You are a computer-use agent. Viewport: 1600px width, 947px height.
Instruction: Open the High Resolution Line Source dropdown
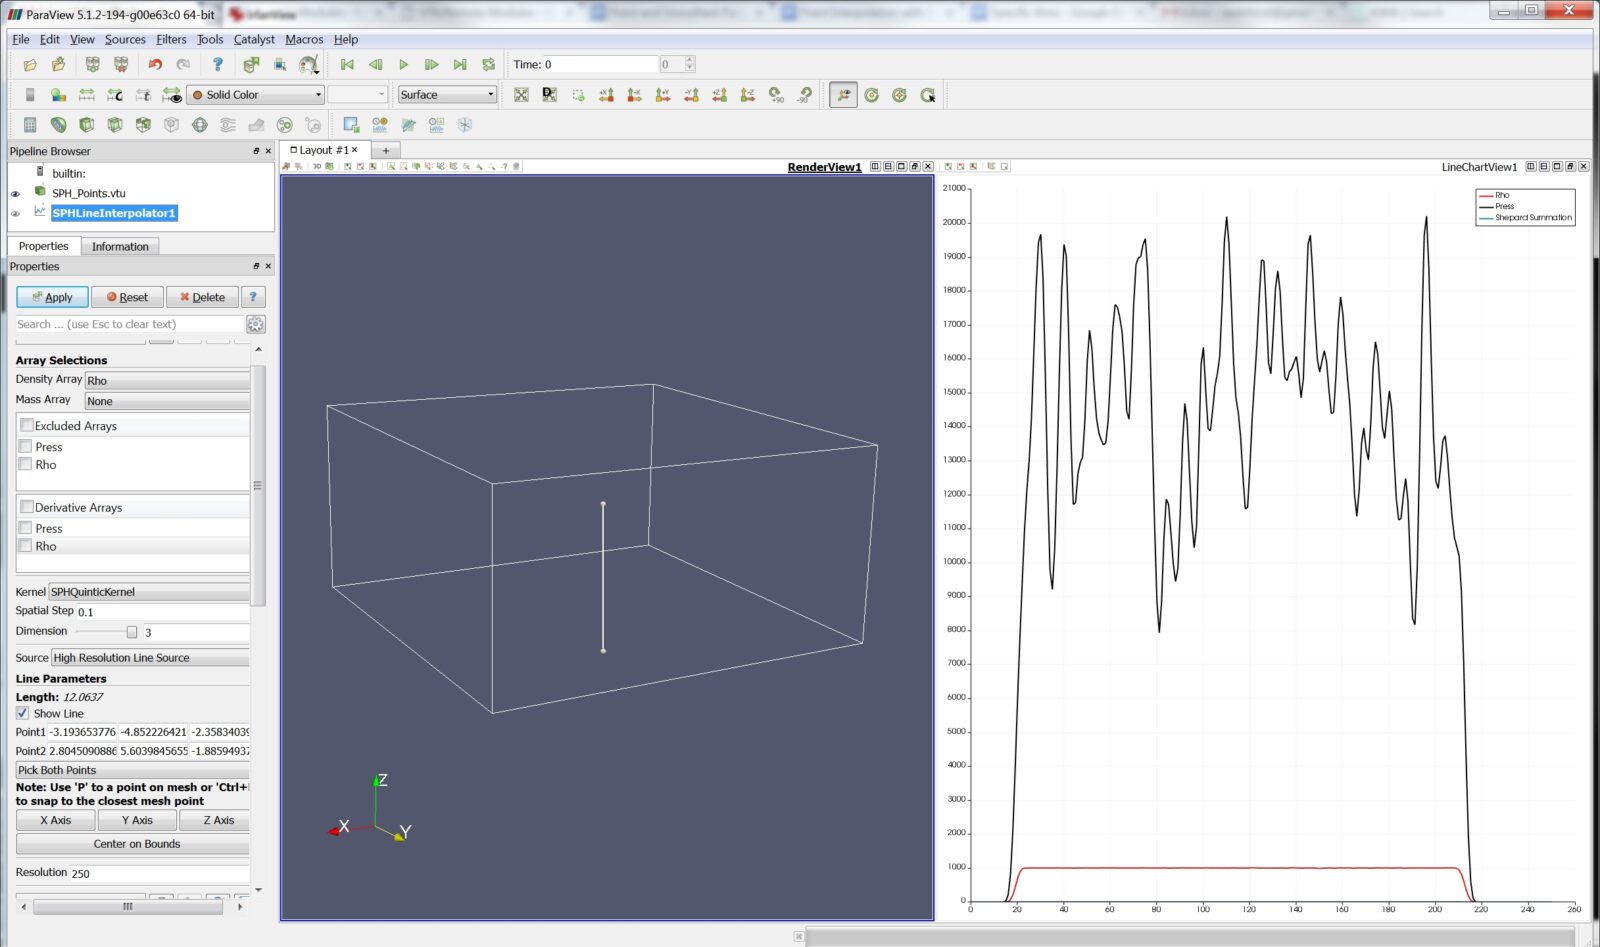coord(150,657)
